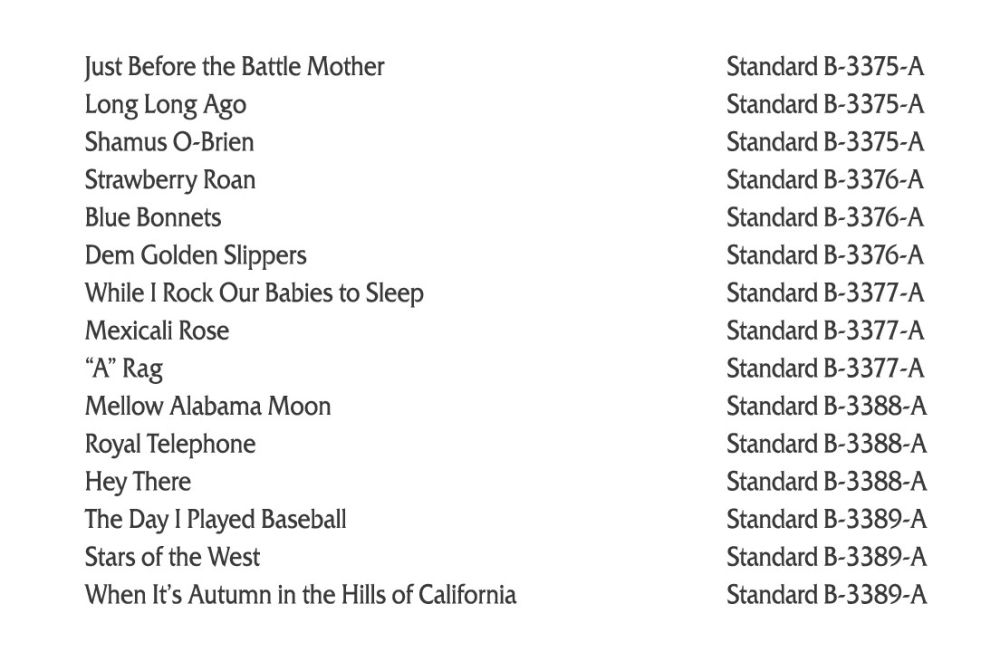Click the "A" Rag title
Screen dimensions: 1000x671
(124, 369)
